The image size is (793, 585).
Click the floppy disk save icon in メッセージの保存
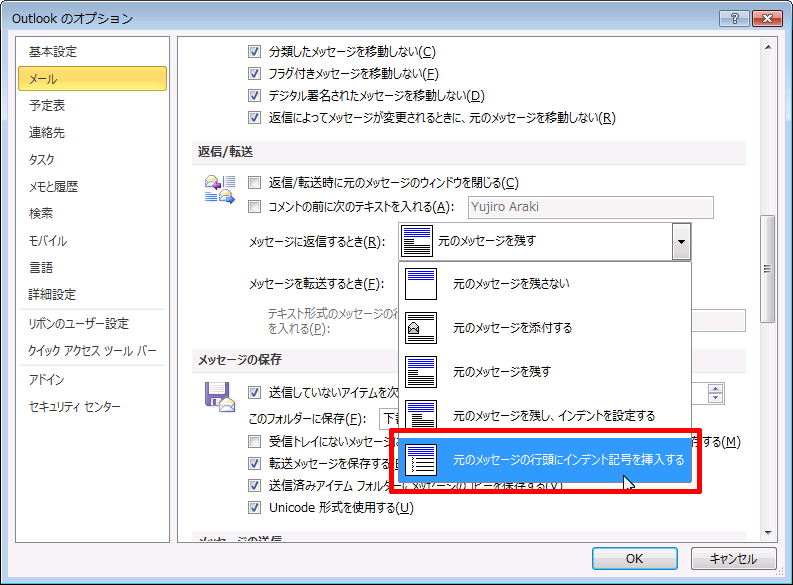pyautogui.click(x=219, y=397)
